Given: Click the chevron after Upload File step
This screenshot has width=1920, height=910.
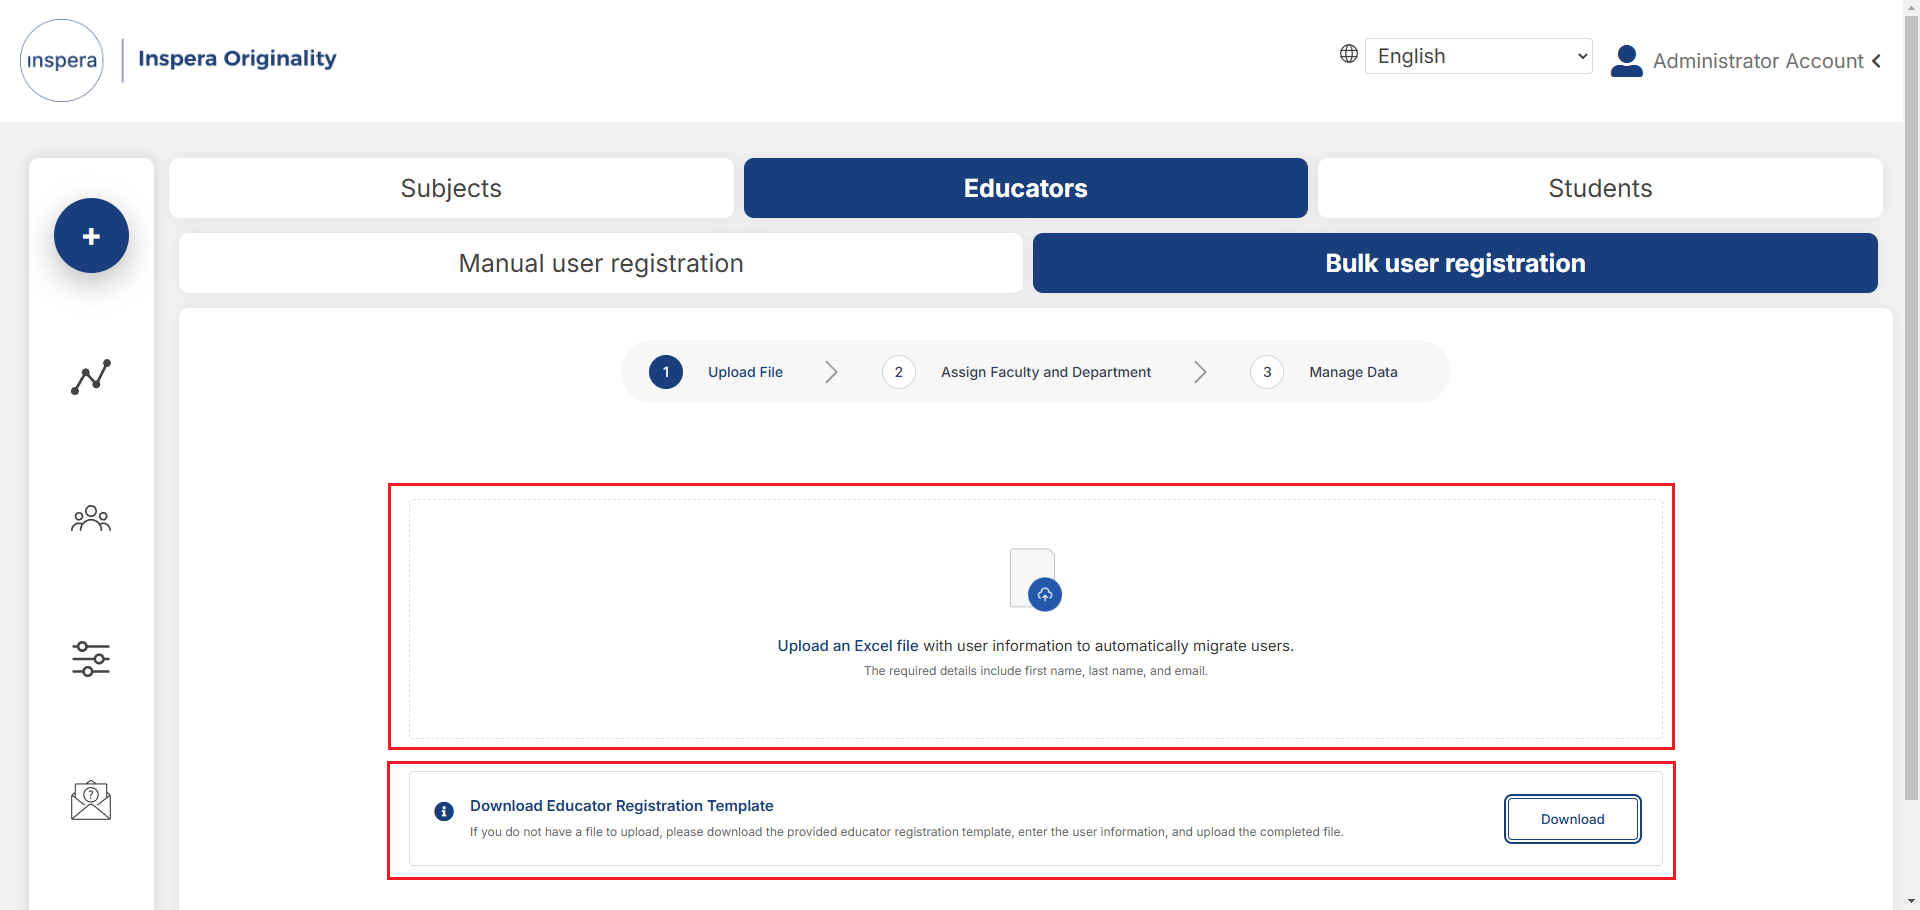Looking at the screenshot, I should (831, 372).
